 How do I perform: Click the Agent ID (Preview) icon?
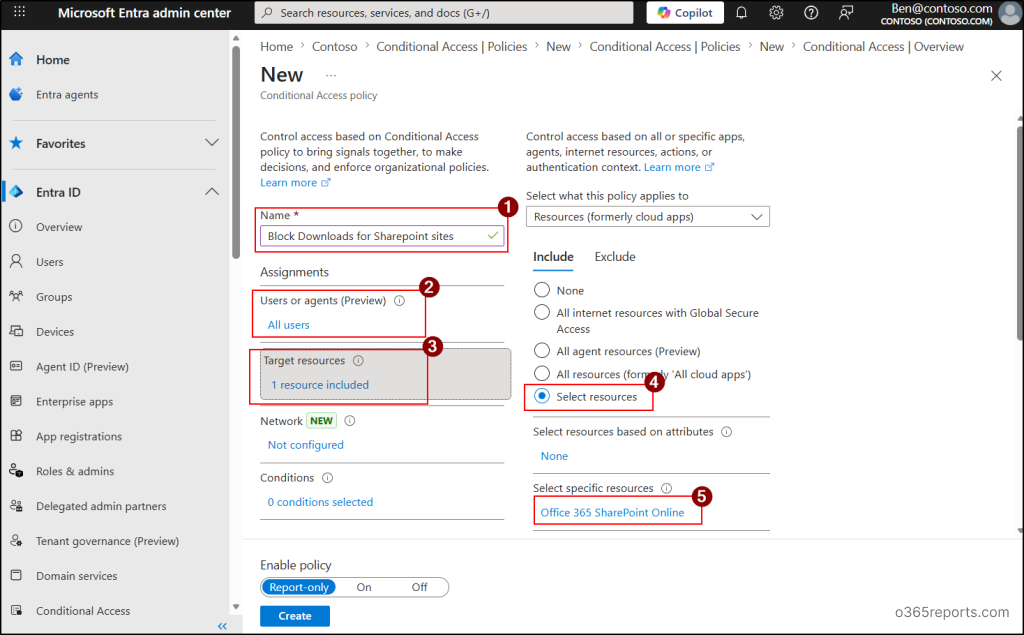point(16,366)
